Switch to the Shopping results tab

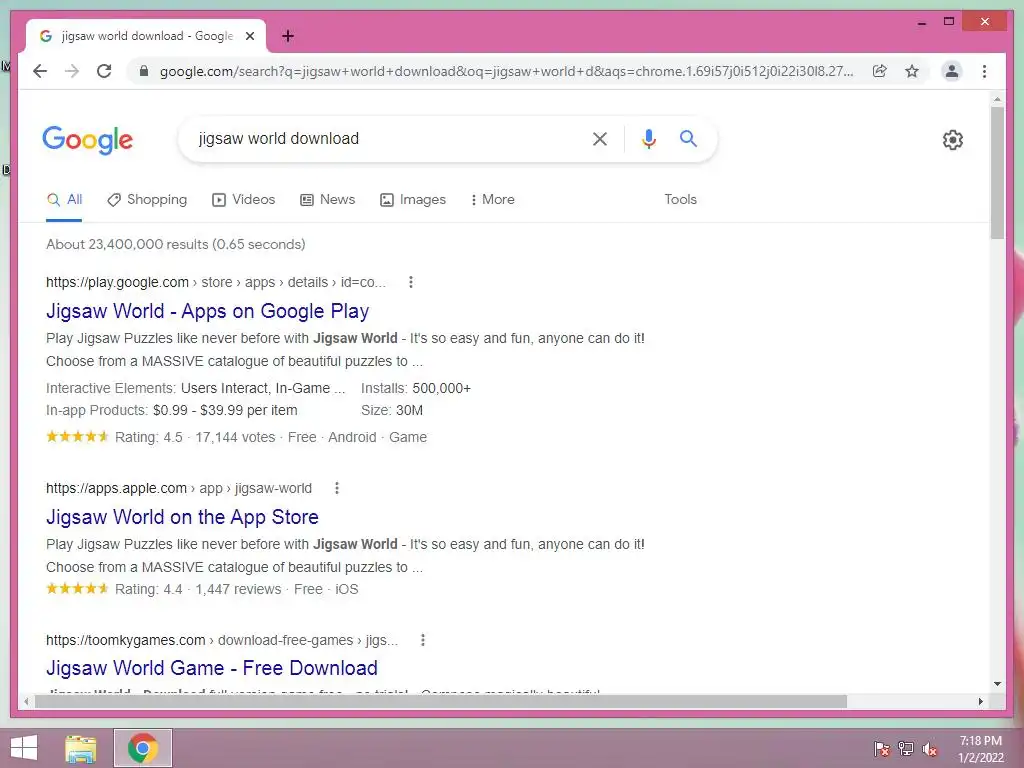(x=147, y=199)
